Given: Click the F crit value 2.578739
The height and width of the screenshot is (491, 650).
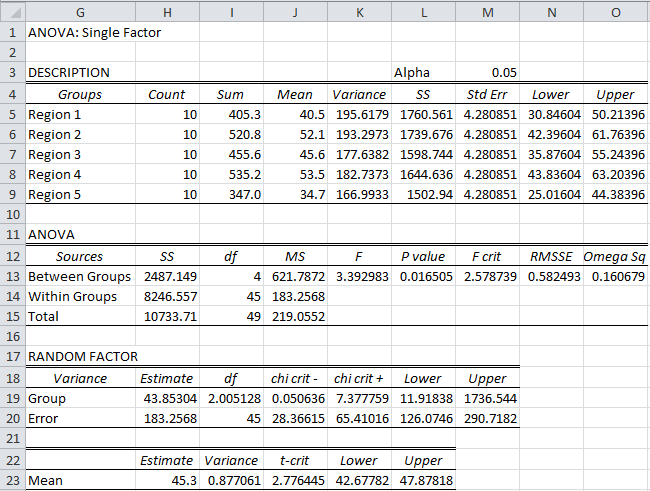Looking at the screenshot, I should click(x=487, y=276).
